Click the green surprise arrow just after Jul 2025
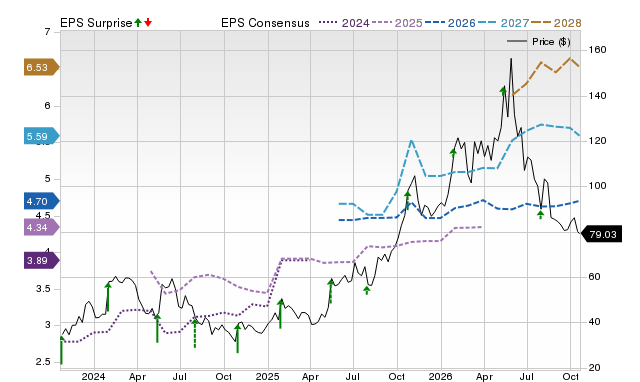 pos(367,290)
